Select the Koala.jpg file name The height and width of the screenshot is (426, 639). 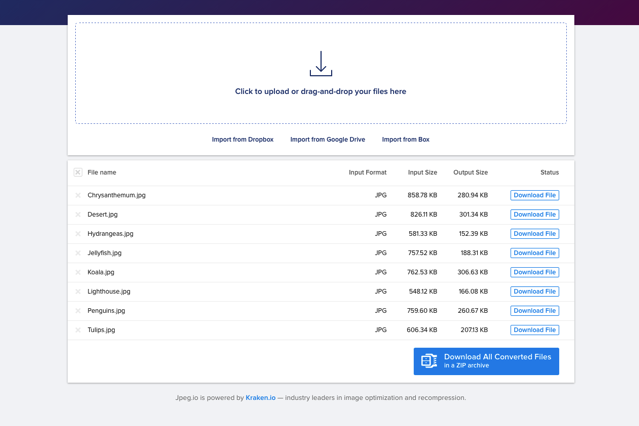click(x=101, y=272)
